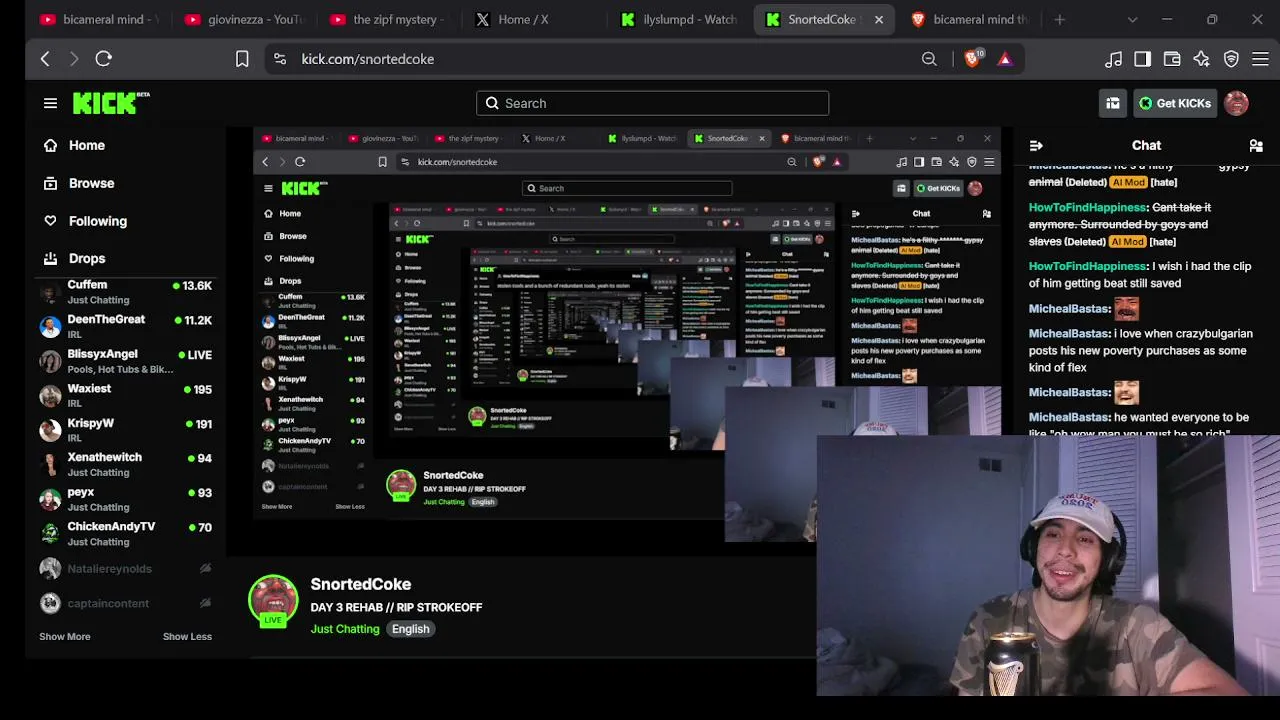Switch to the Brave search bicameral mind tab

click(x=970, y=19)
